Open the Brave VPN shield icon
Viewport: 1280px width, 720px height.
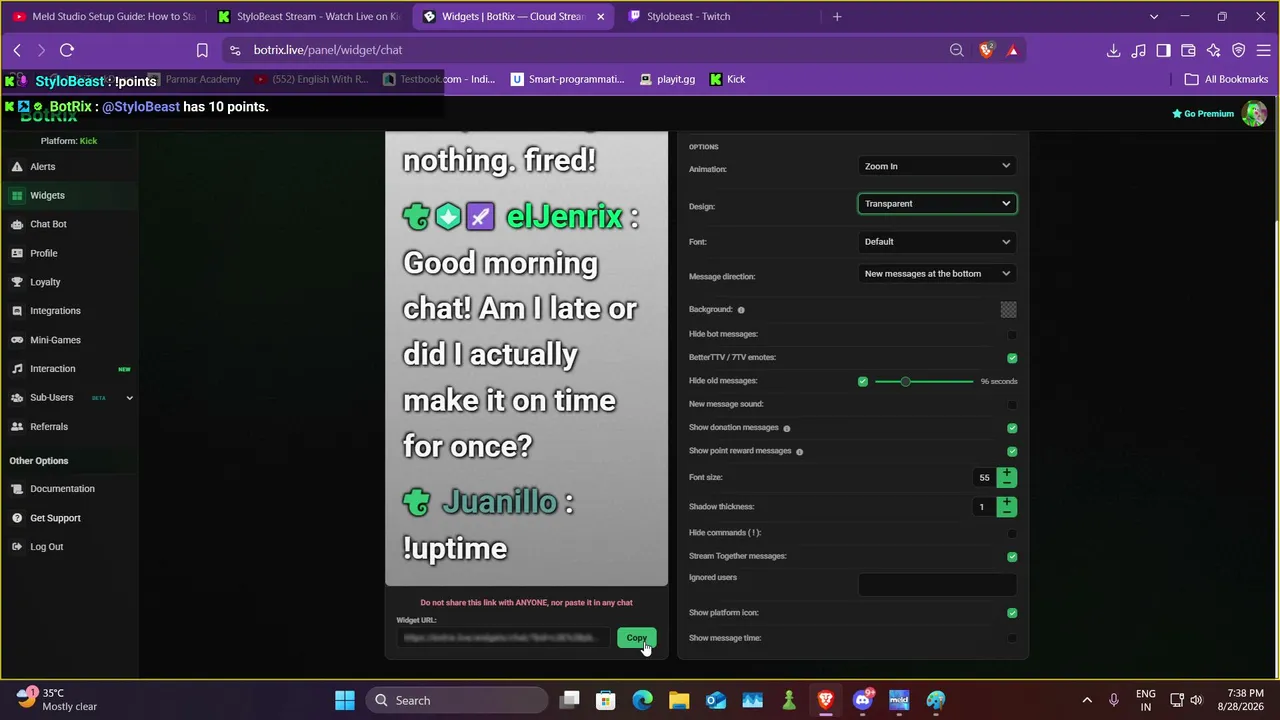pyautogui.click(x=1239, y=50)
